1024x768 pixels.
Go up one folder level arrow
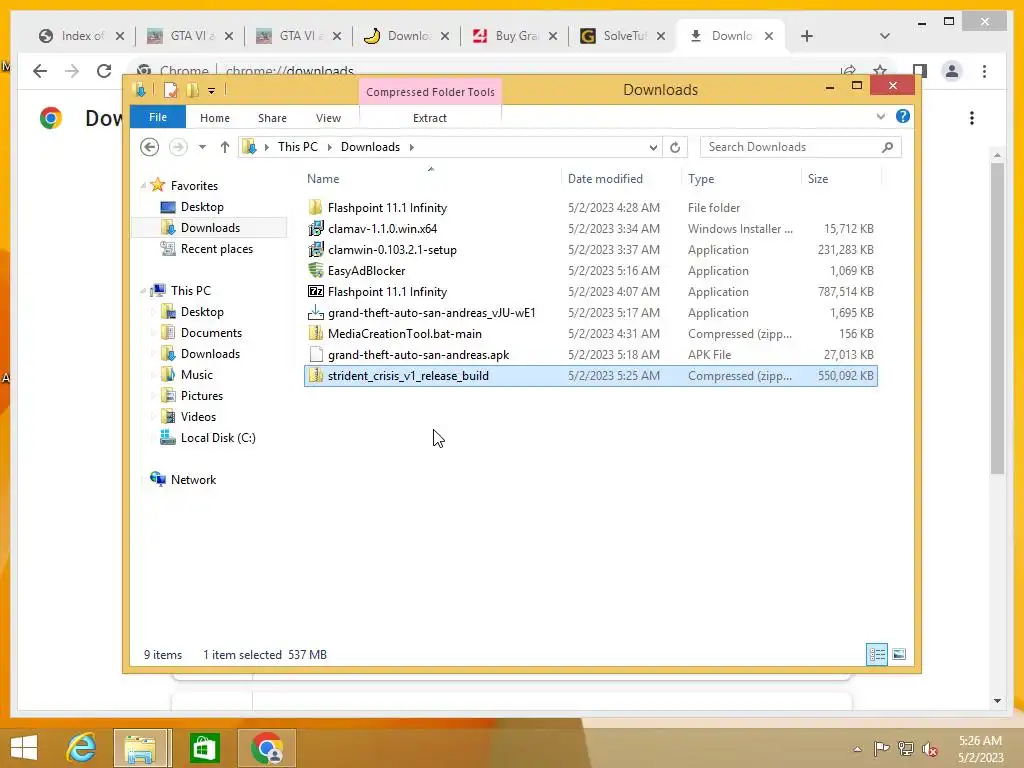tap(225, 147)
